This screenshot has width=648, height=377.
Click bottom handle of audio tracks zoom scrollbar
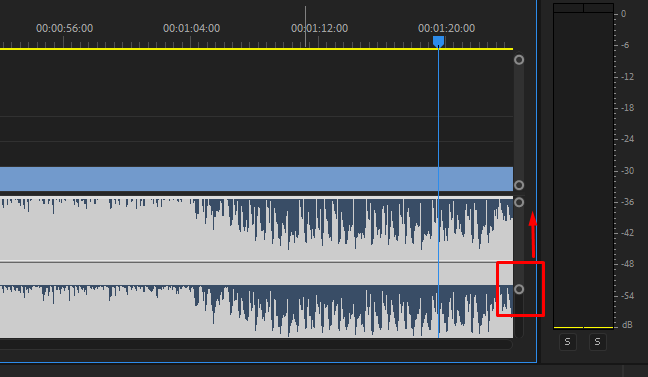point(519,289)
